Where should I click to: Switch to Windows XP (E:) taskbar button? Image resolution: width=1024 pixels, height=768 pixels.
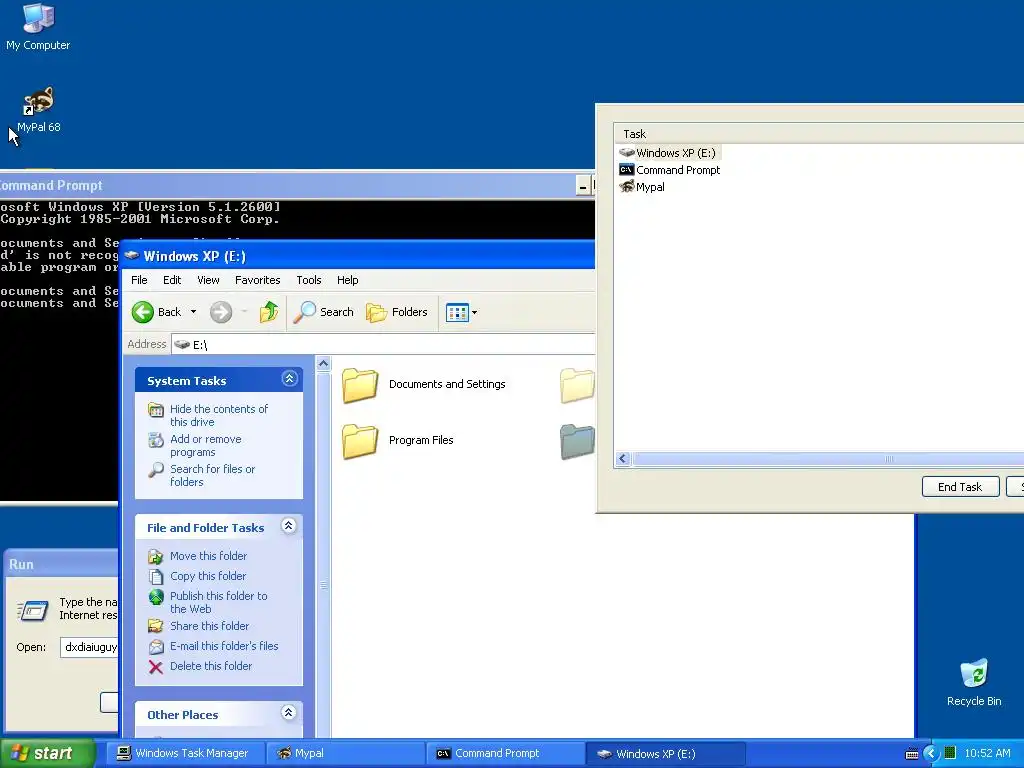667,753
